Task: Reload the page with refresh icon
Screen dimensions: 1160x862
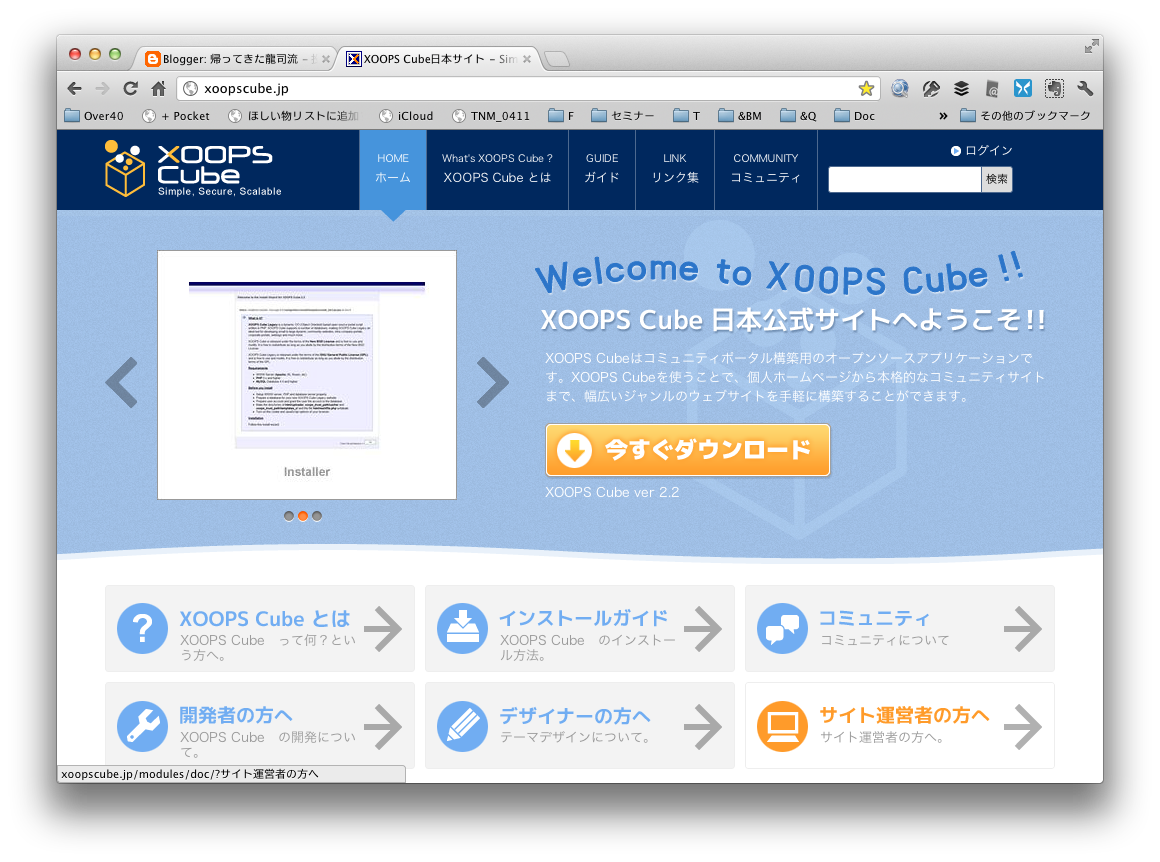Action: 130,89
